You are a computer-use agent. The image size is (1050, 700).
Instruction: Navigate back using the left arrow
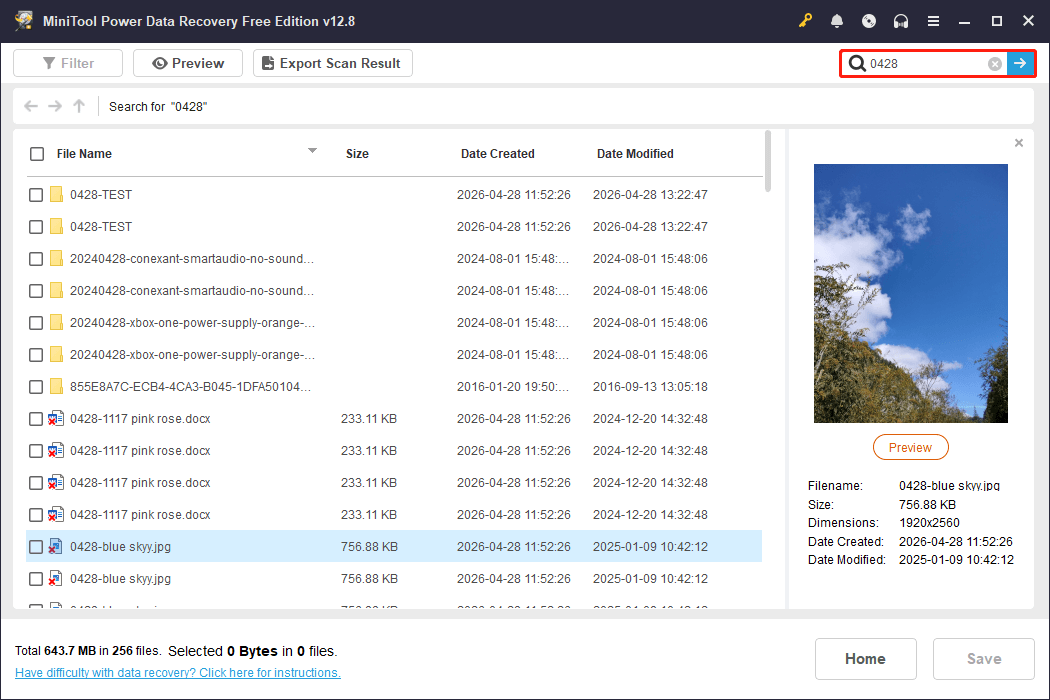[31, 106]
